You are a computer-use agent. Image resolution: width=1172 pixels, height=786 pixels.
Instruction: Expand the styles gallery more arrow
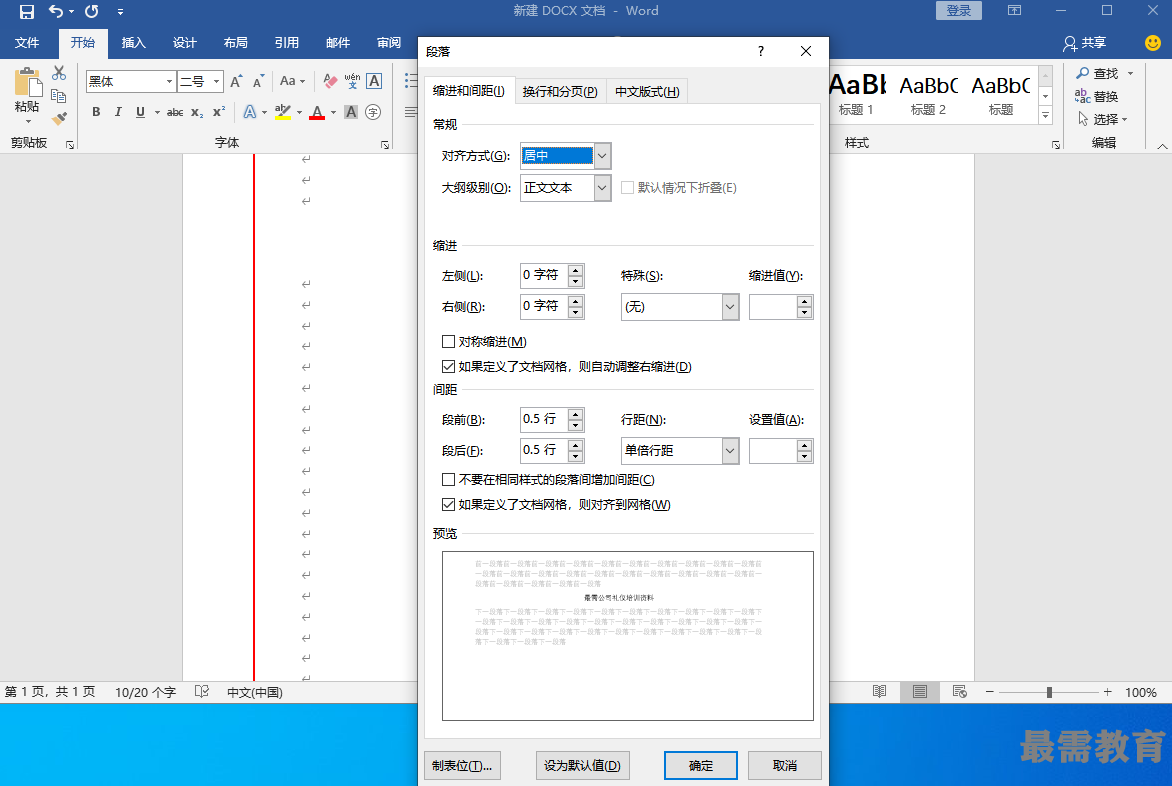point(1046,115)
